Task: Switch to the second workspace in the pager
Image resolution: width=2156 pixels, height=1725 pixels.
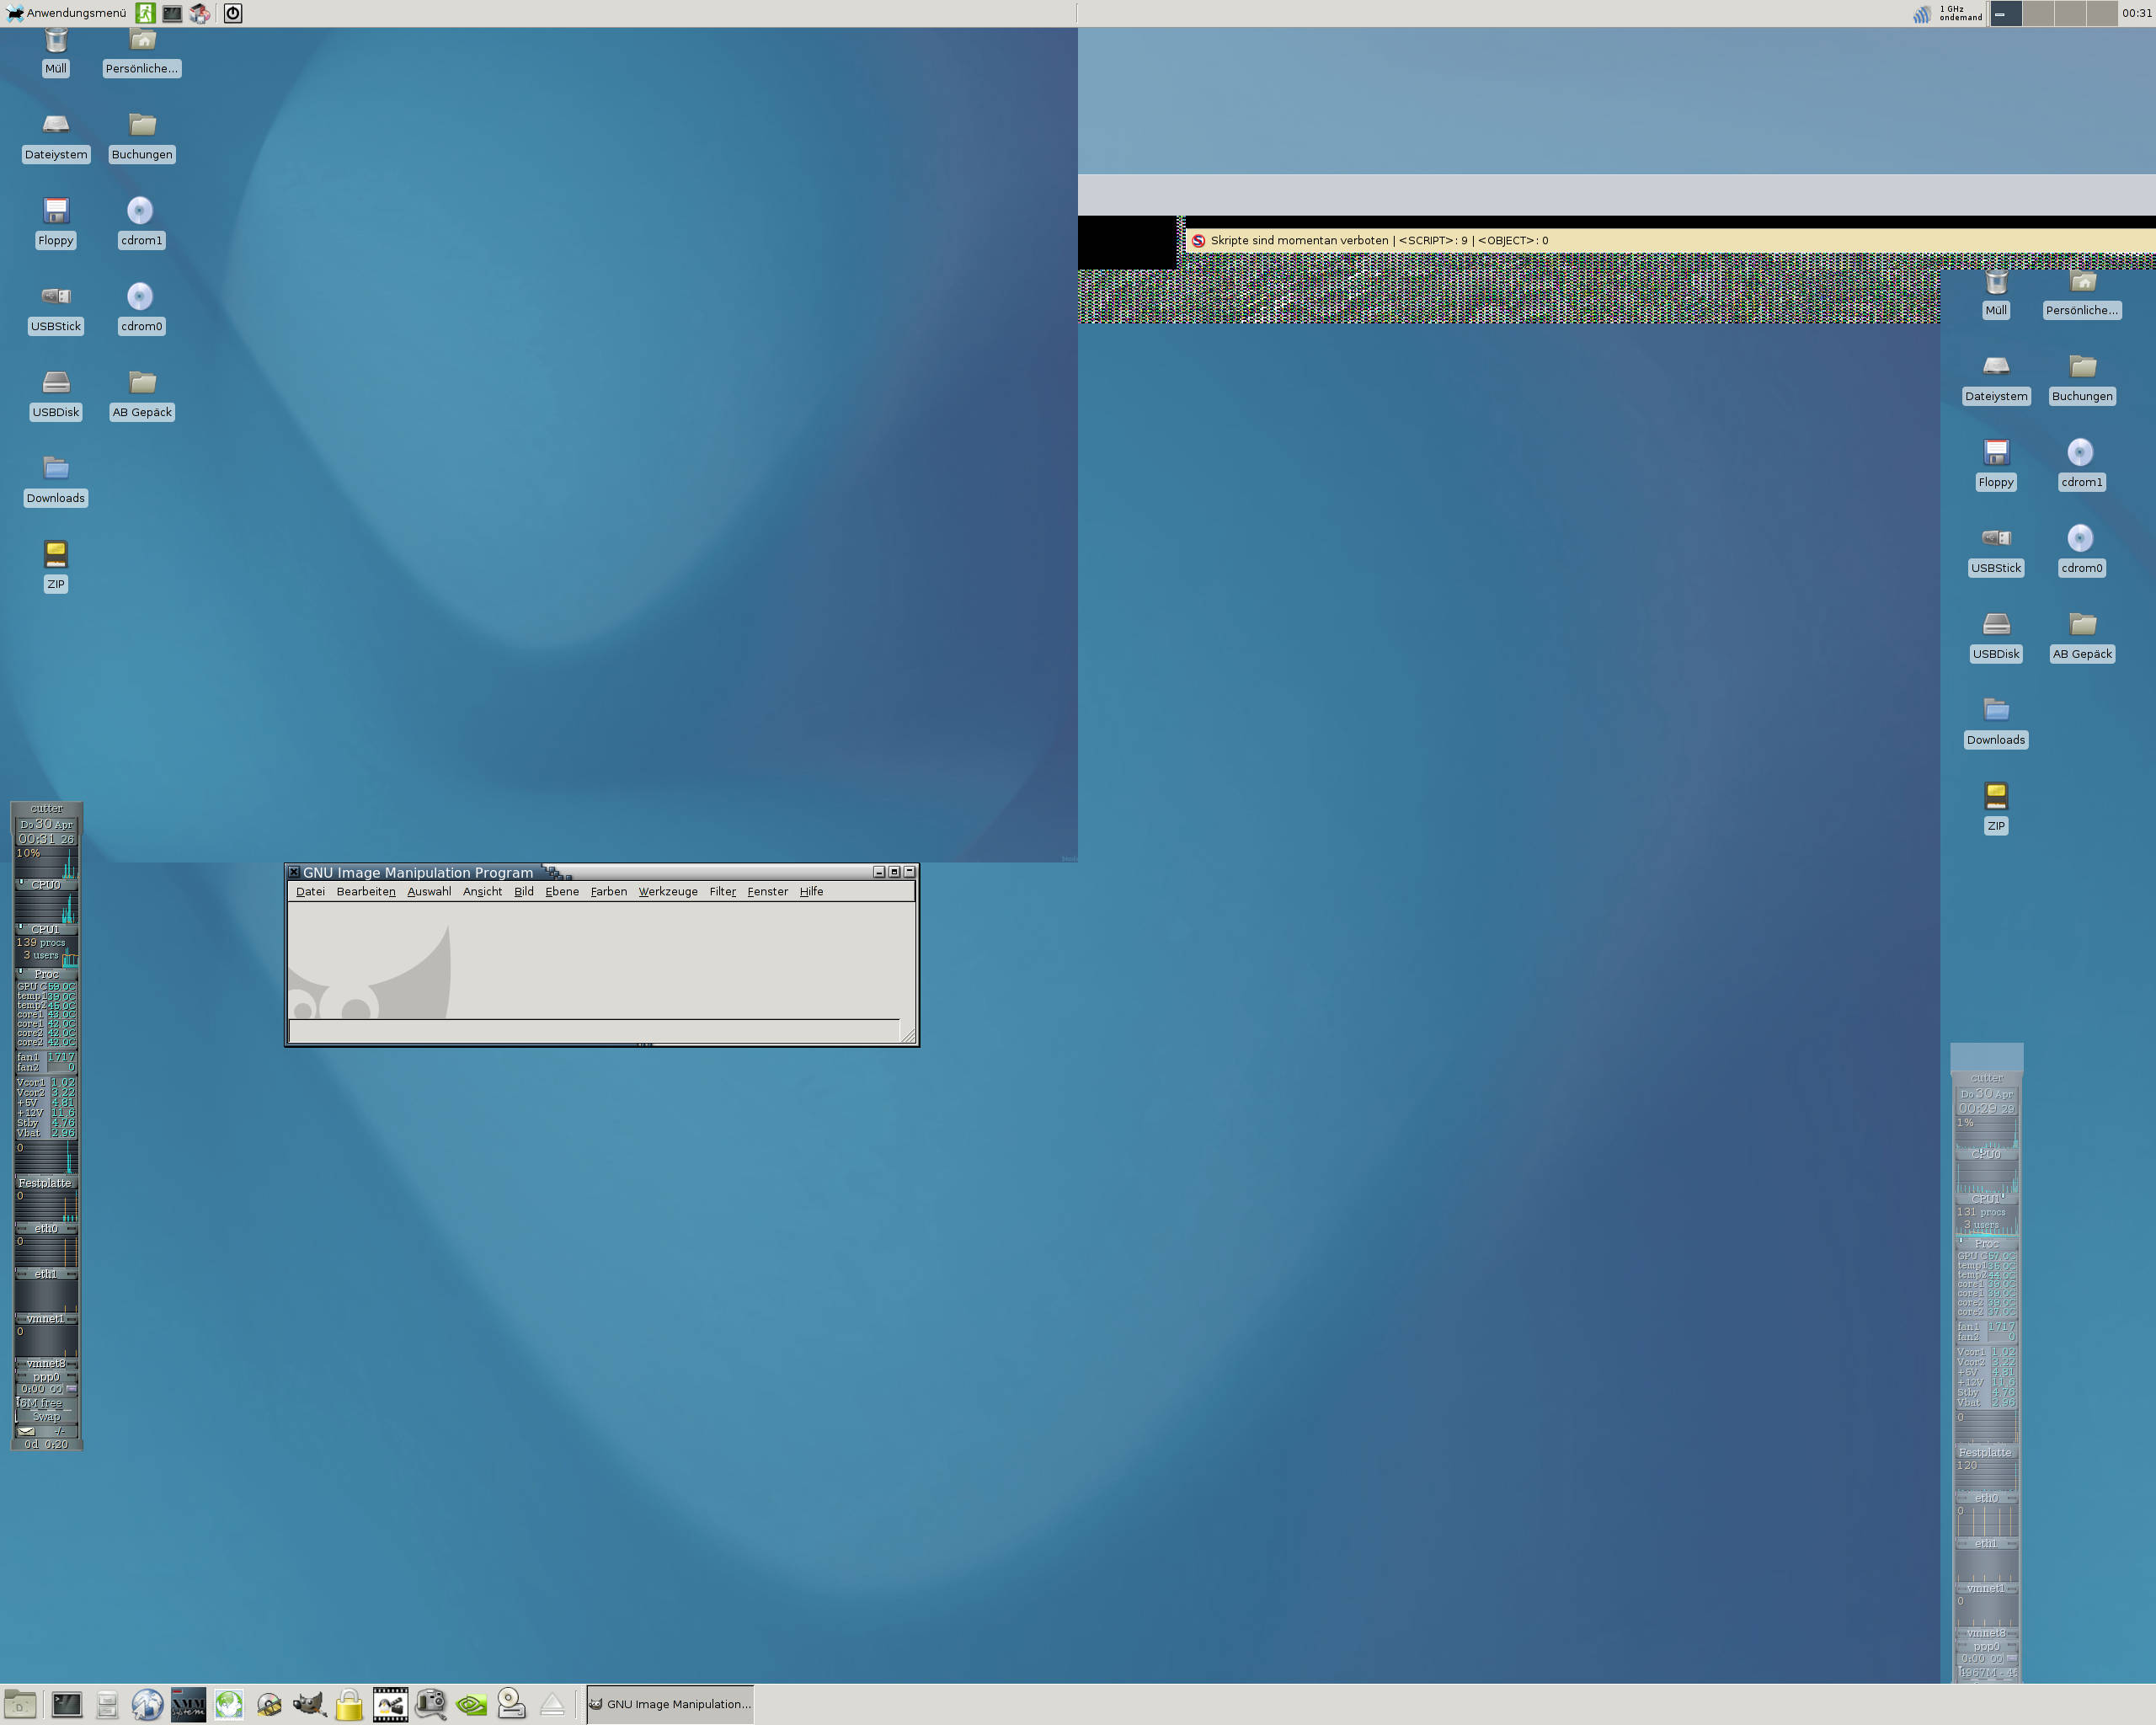Action: coord(2037,13)
